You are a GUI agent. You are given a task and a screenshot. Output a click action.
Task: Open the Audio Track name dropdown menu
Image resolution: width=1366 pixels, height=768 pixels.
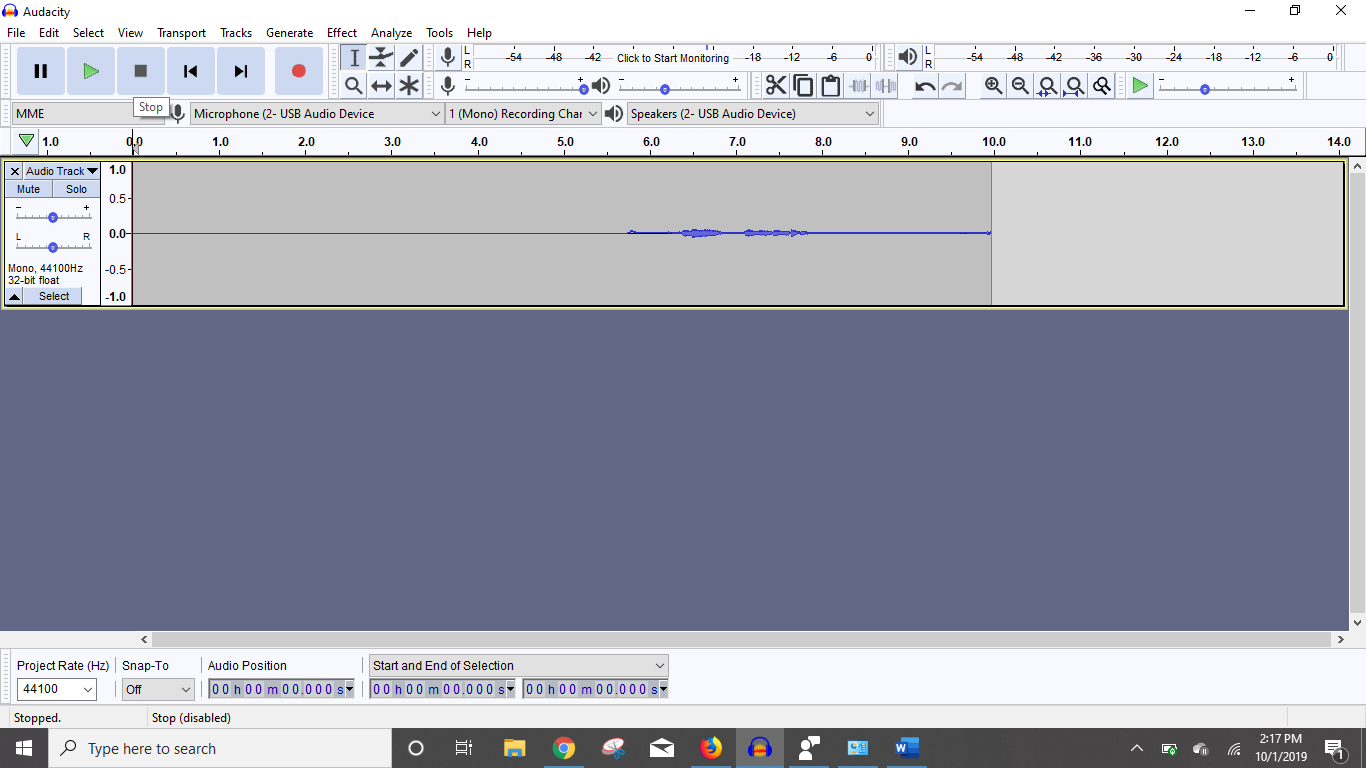62,171
